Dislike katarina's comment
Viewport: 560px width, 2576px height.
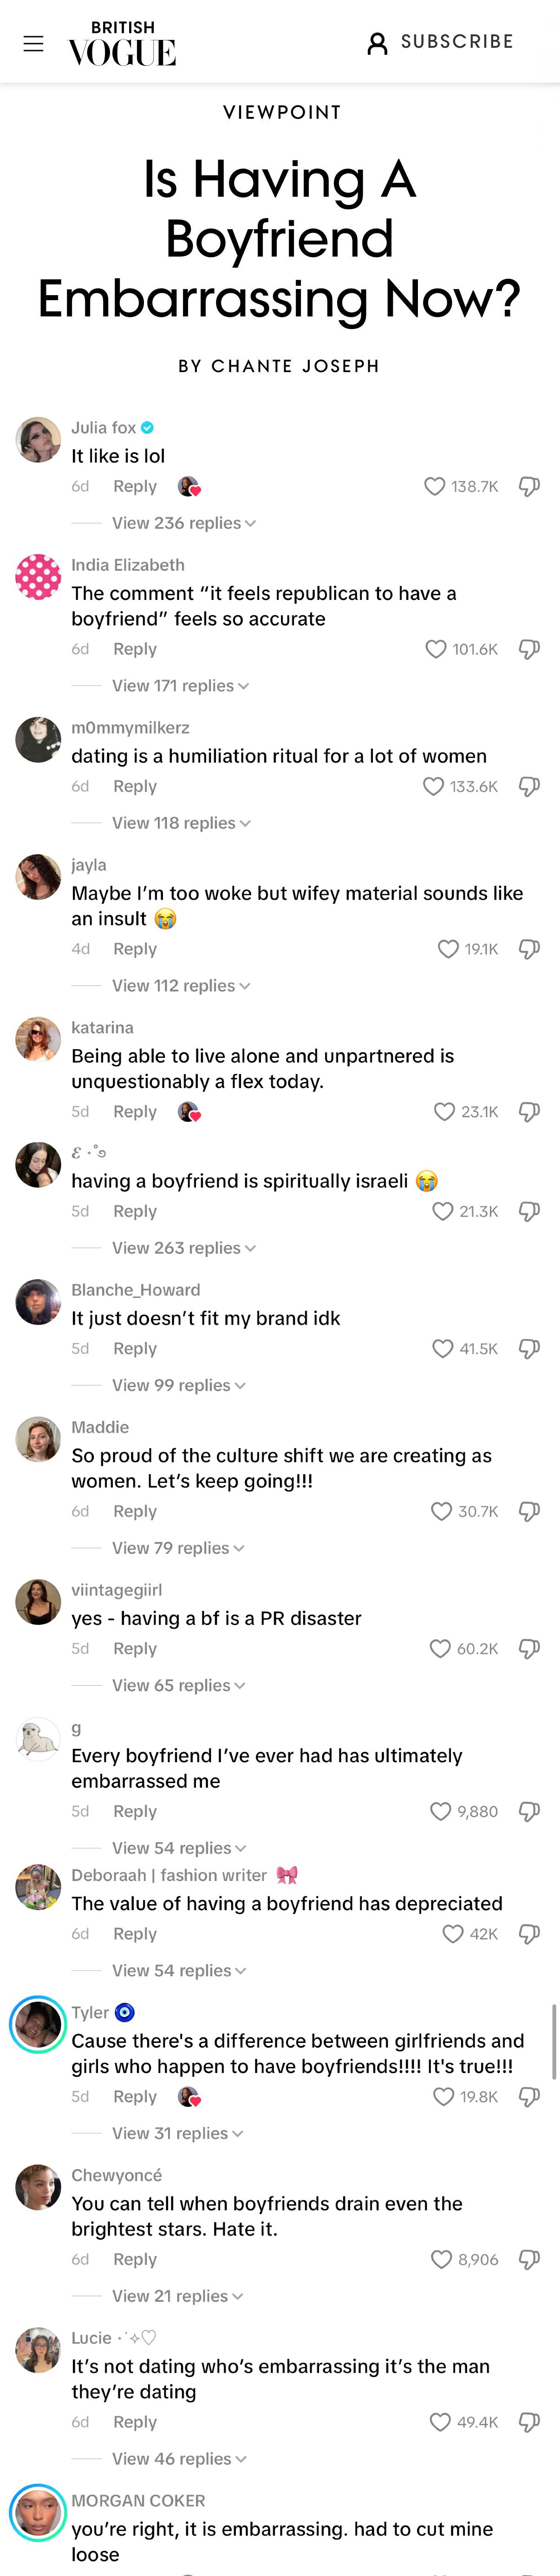(x=529, y=1111)
